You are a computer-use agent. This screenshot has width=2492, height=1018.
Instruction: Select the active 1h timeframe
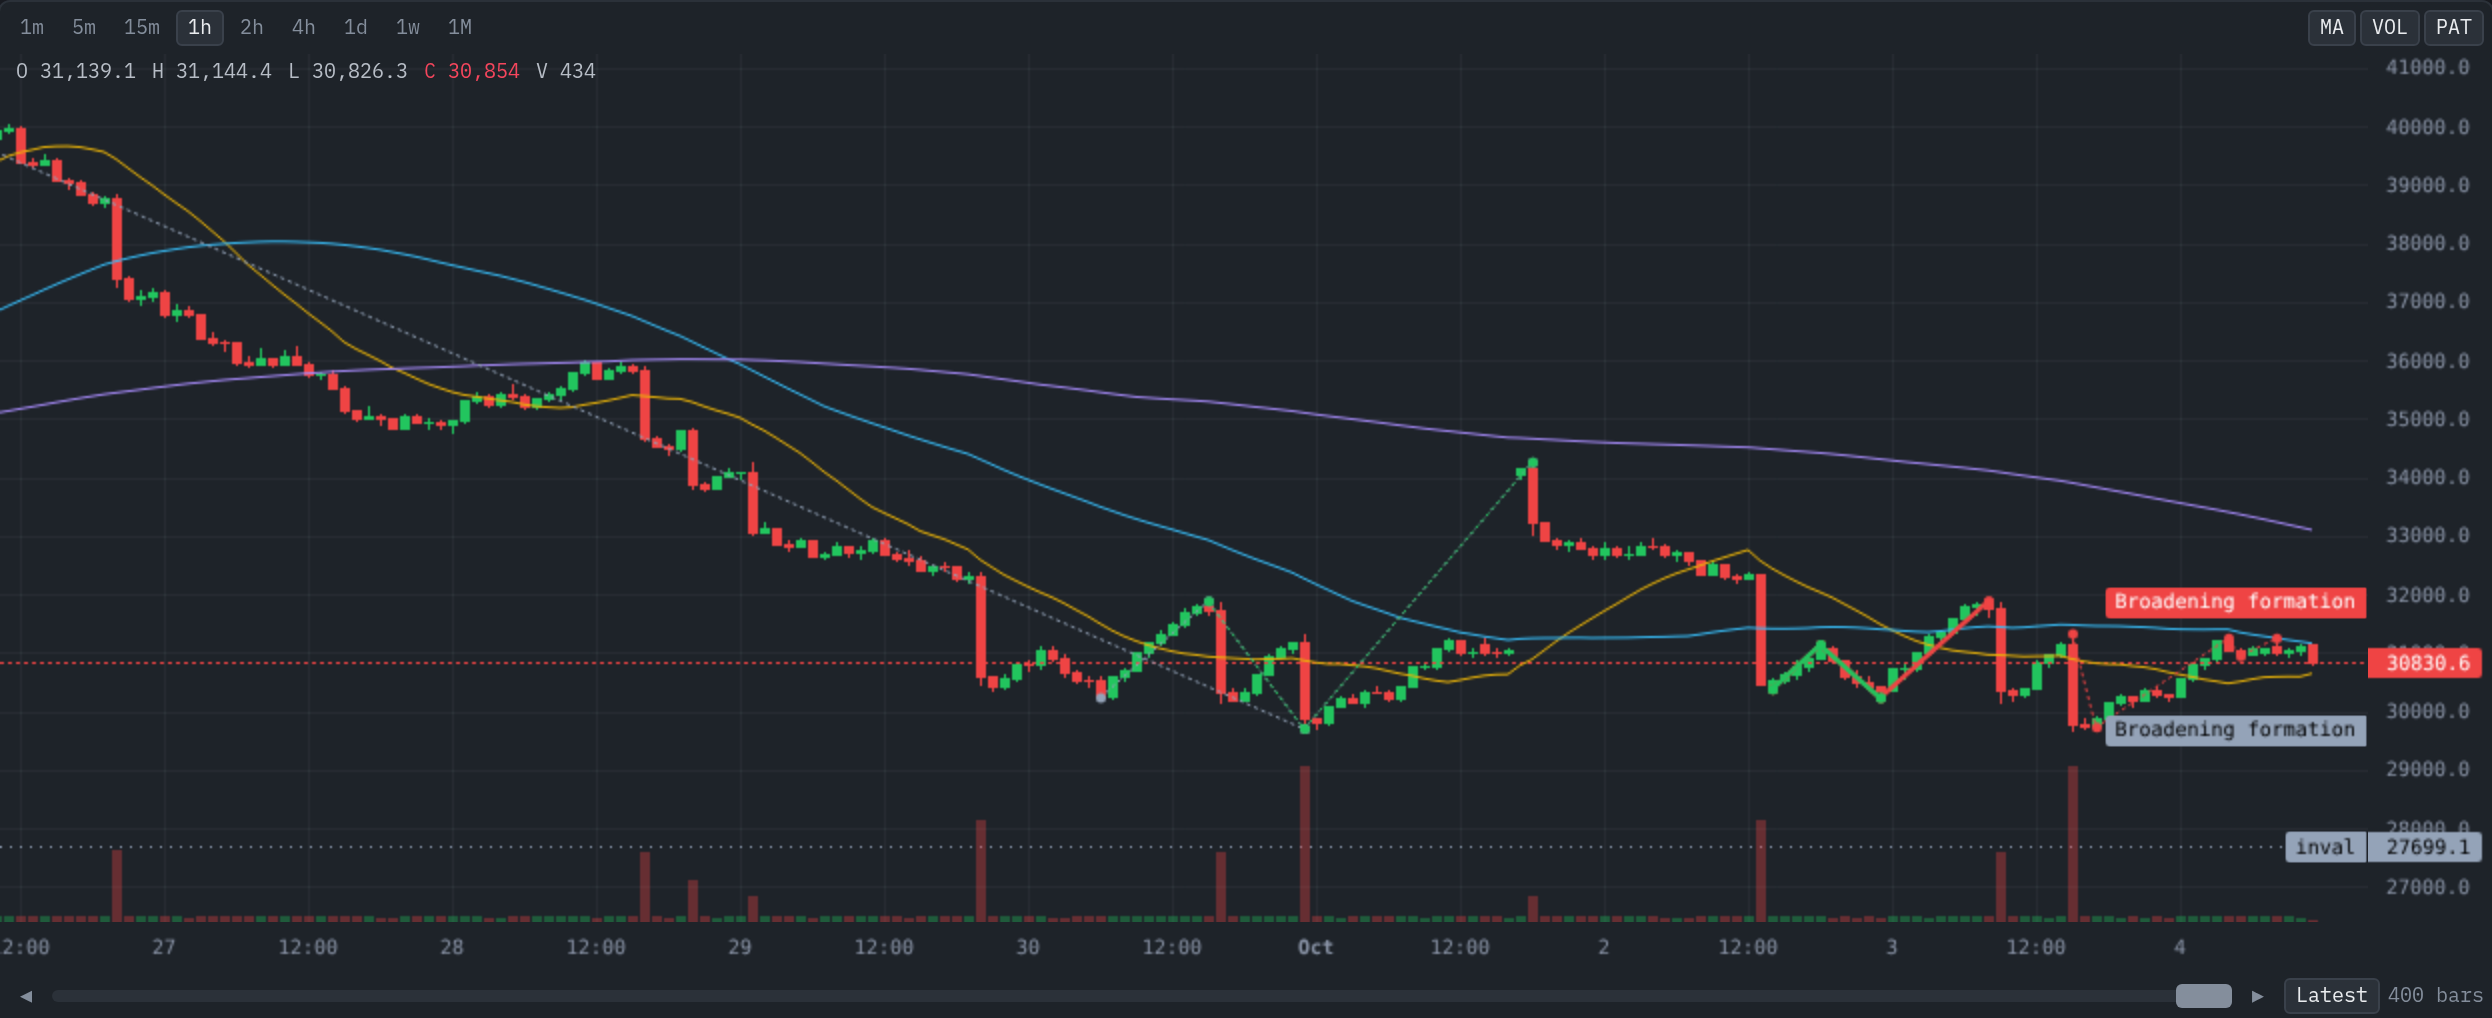(200, 27)
